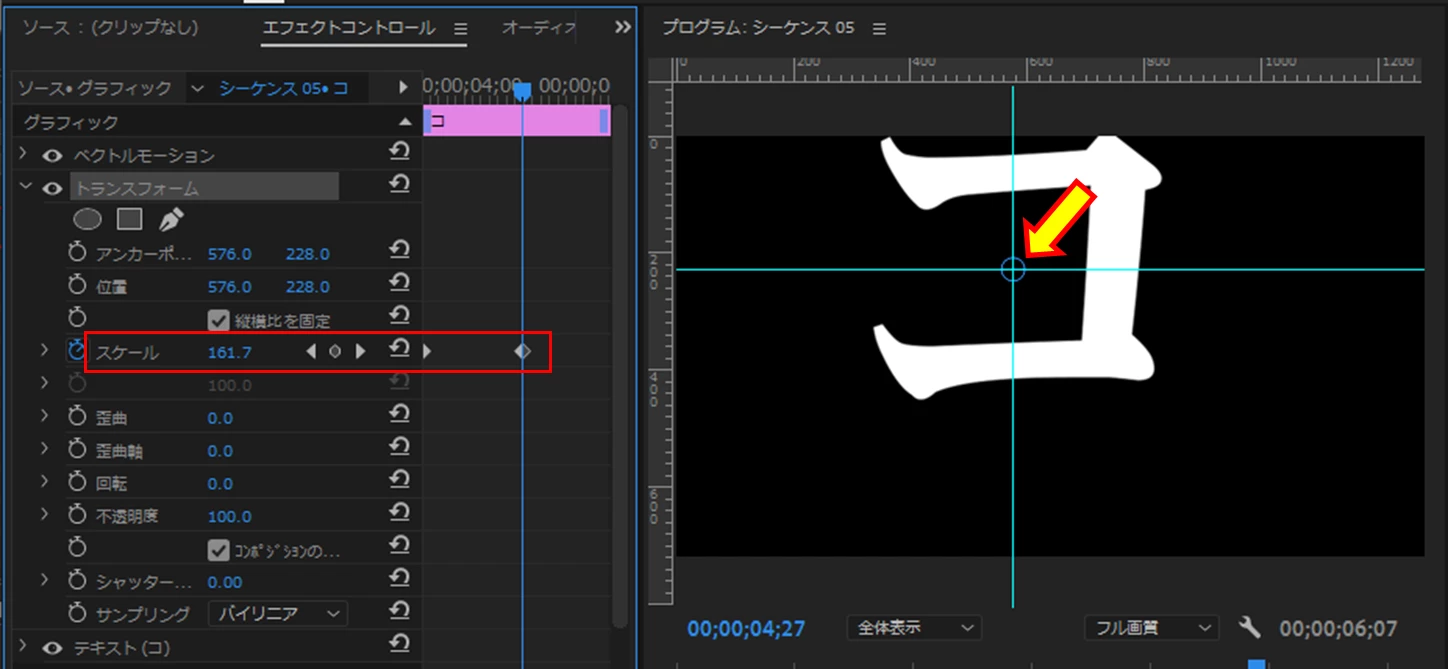1448x669 pixels.
Task: Click the シャッター value 0.00
Action: click(225, 582)
